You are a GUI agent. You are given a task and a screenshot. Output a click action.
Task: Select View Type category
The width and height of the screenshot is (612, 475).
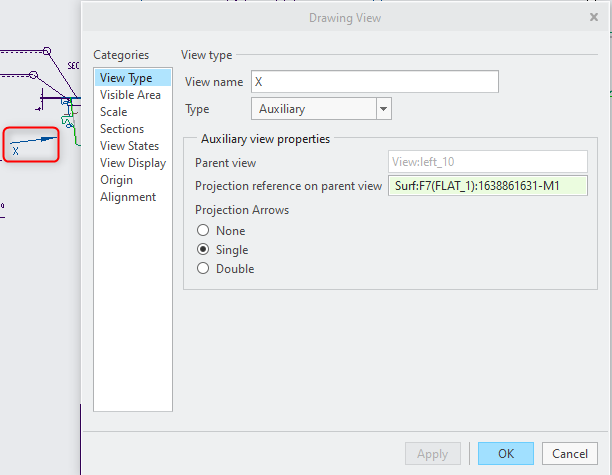click(126, 78)
